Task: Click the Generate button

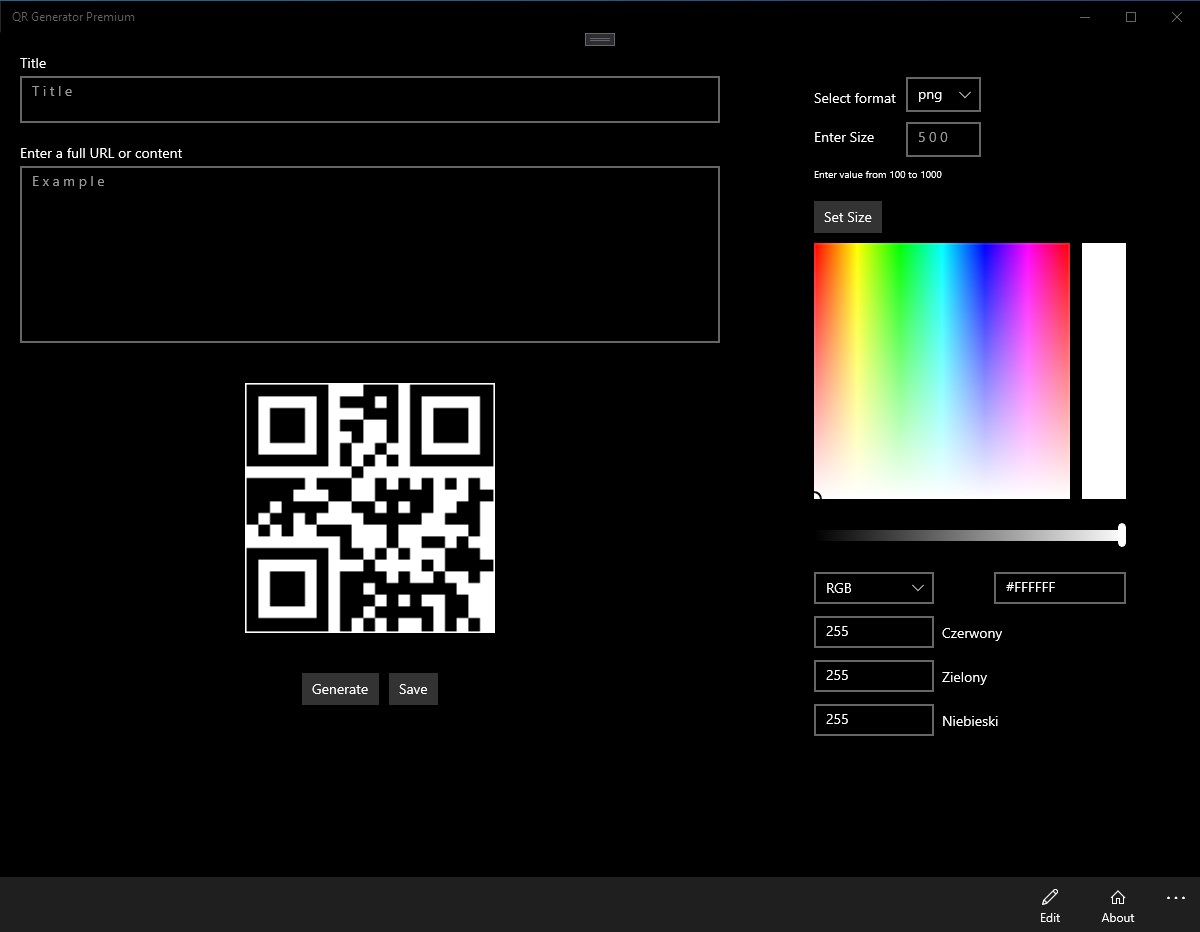Action: 340,689
